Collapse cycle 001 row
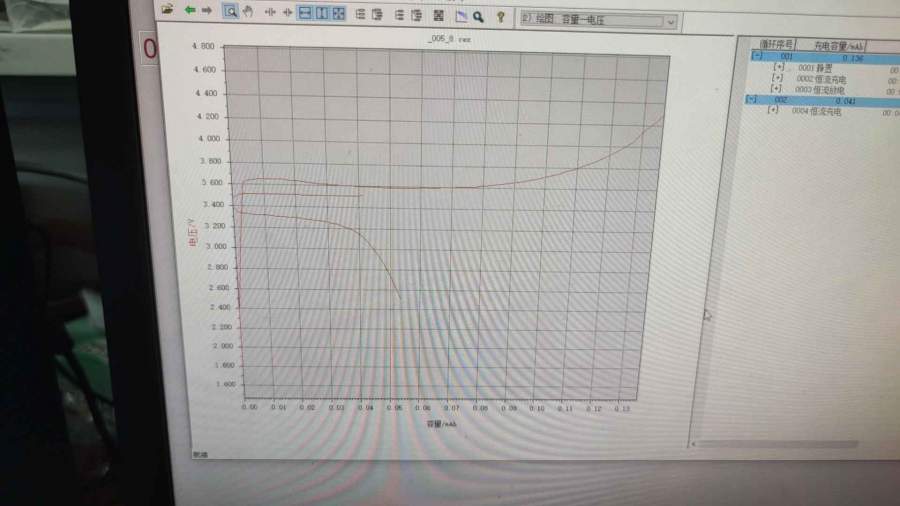 pos(758,55)
